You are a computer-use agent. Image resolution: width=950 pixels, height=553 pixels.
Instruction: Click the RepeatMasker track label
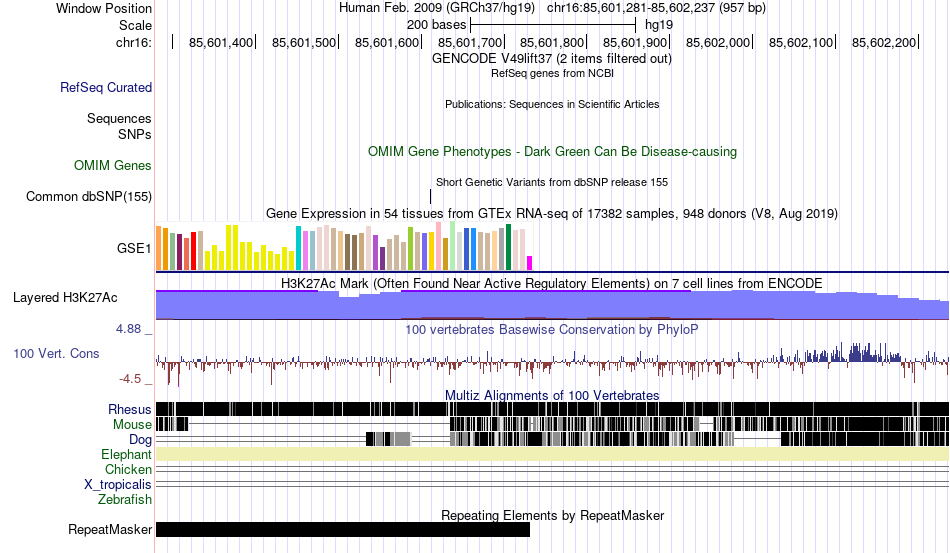[110, 529]
